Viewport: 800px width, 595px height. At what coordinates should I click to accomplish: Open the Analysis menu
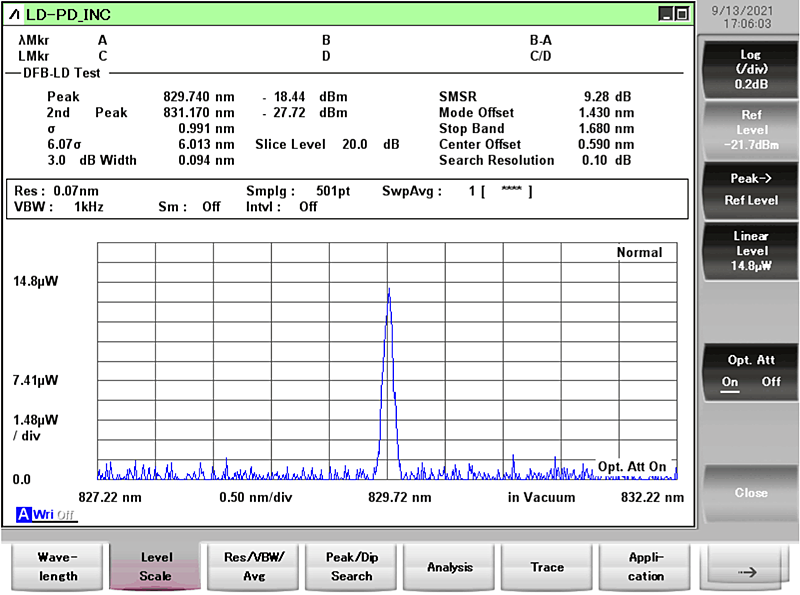449,566
